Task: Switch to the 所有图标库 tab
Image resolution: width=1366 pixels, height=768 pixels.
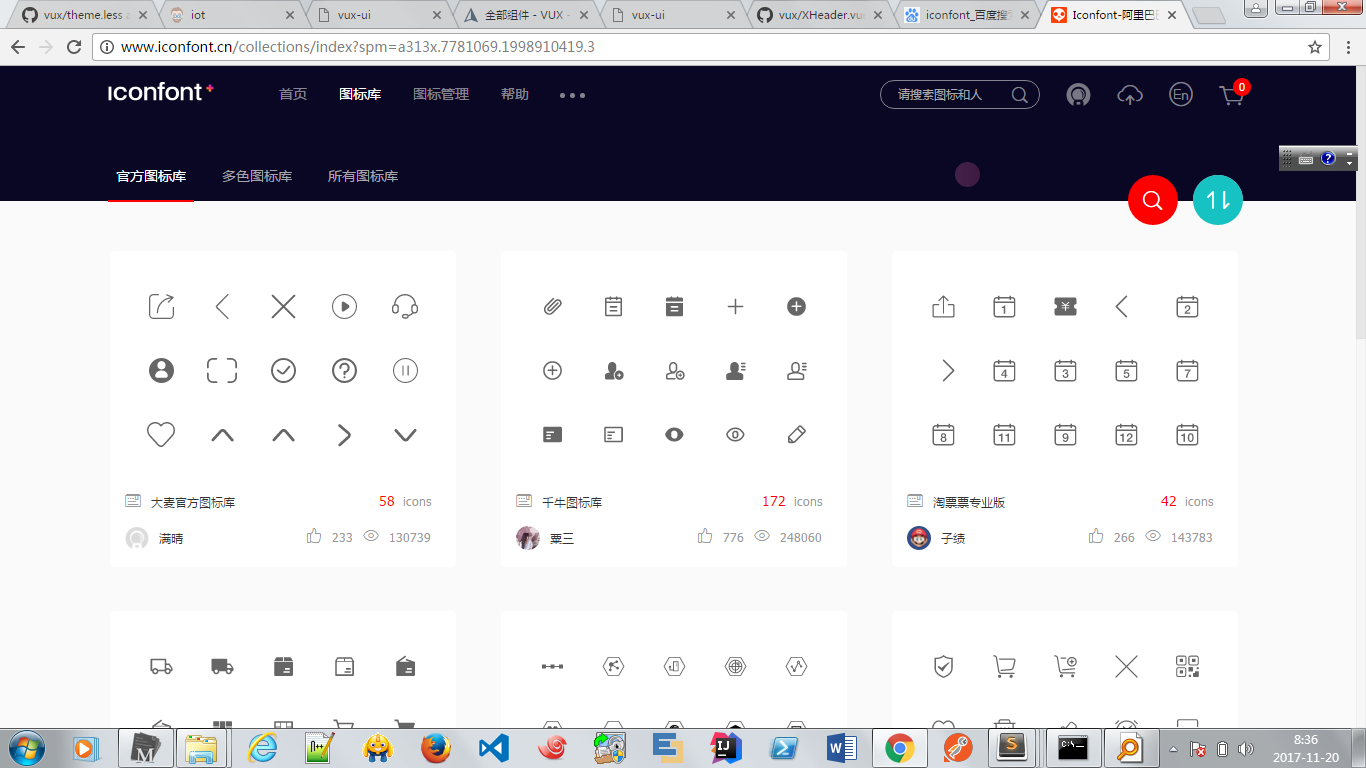Action: (x=363, y=176)
